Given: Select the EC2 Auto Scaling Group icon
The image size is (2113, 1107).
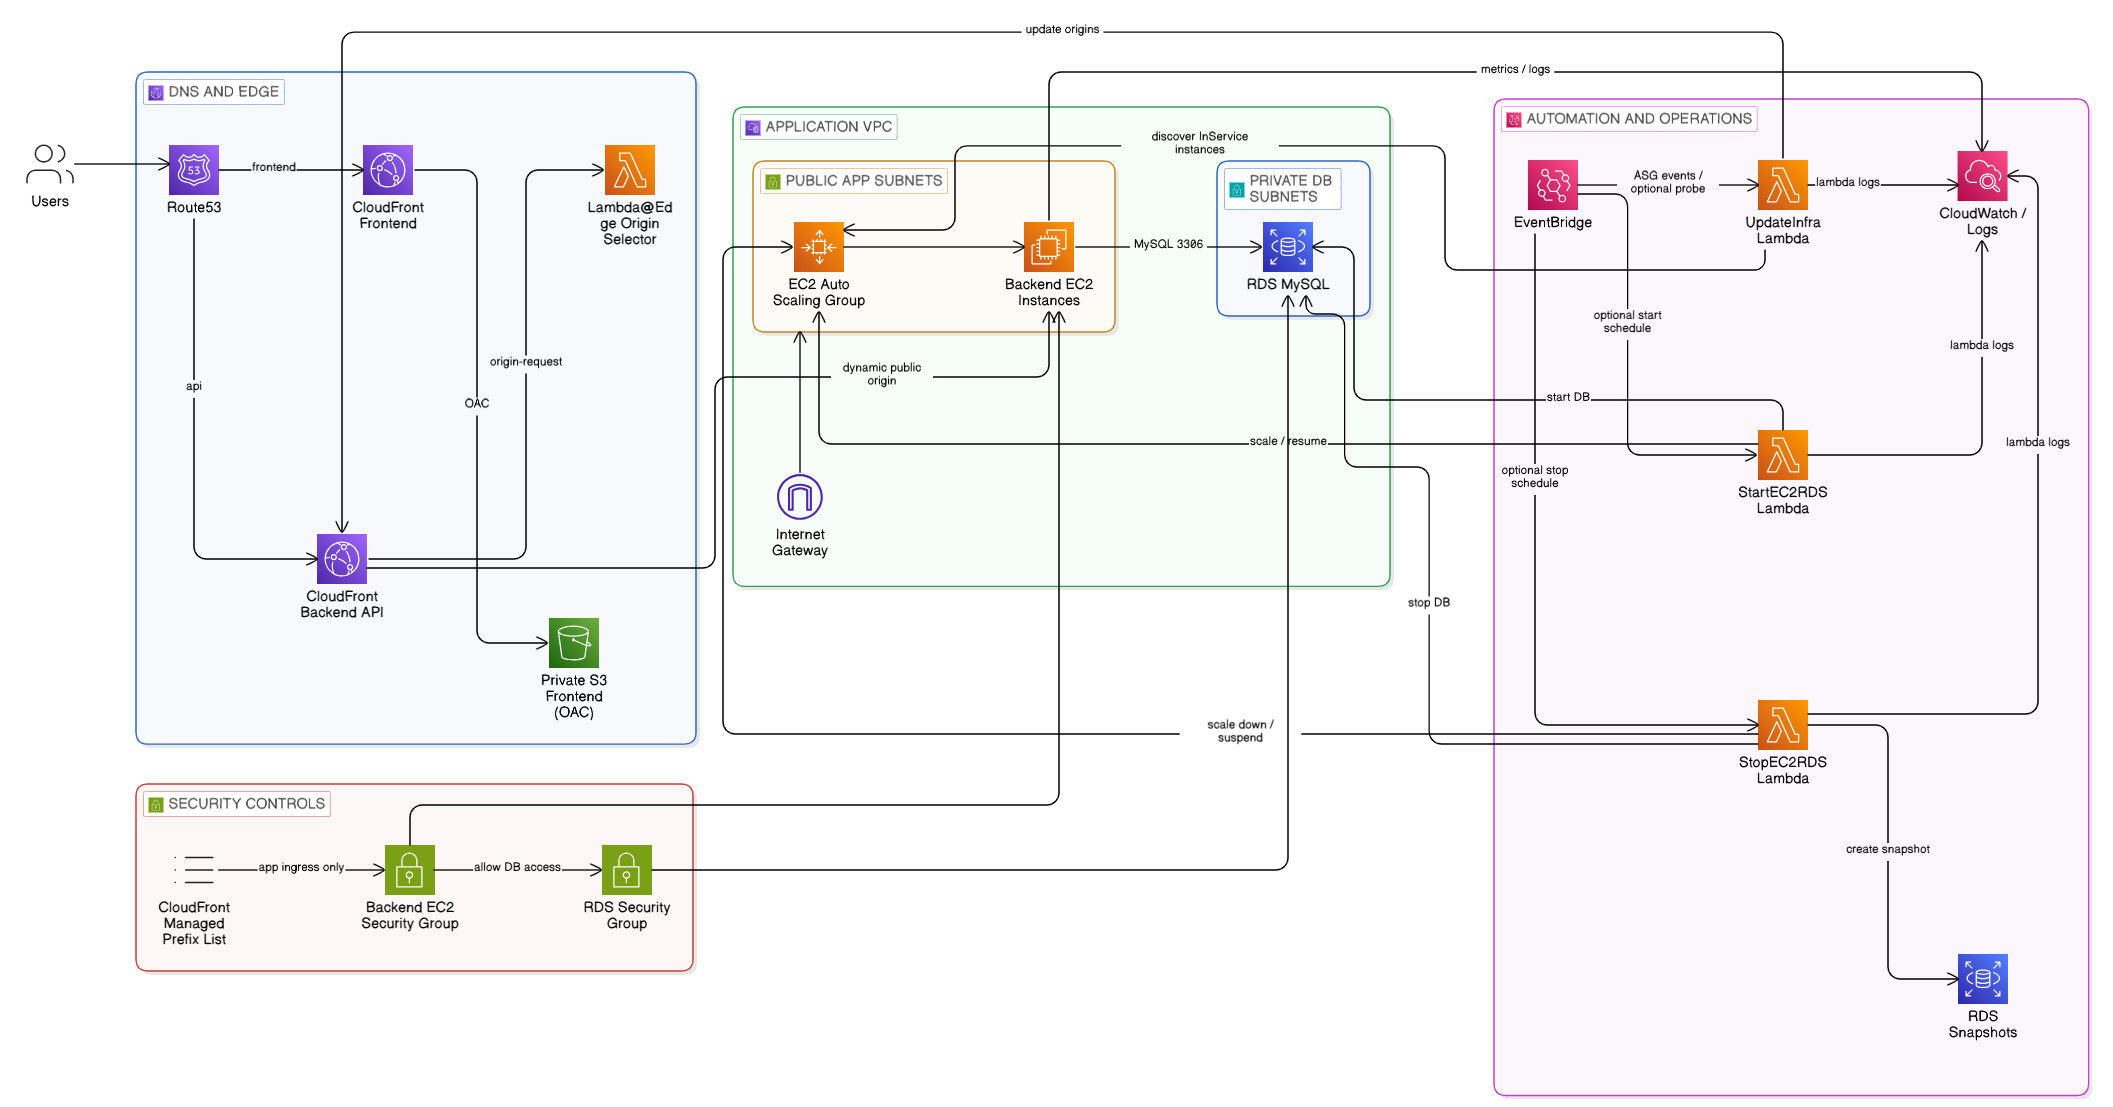Looking at the screenshot, I should pos(818,246).
